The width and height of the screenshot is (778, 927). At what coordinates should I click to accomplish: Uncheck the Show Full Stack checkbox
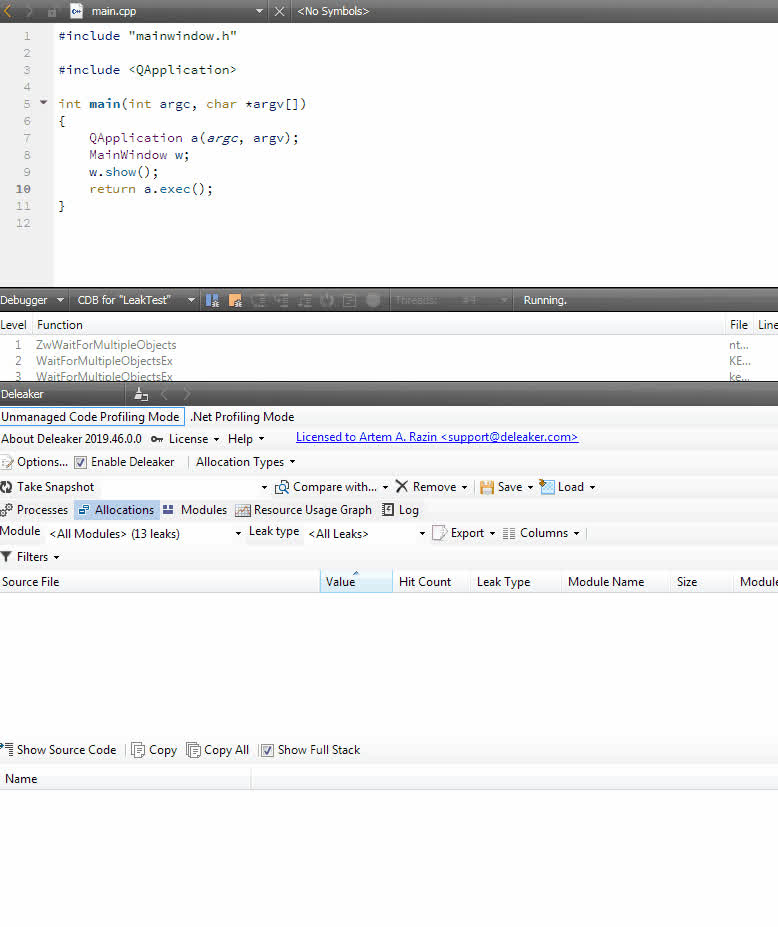click(267, 750)
